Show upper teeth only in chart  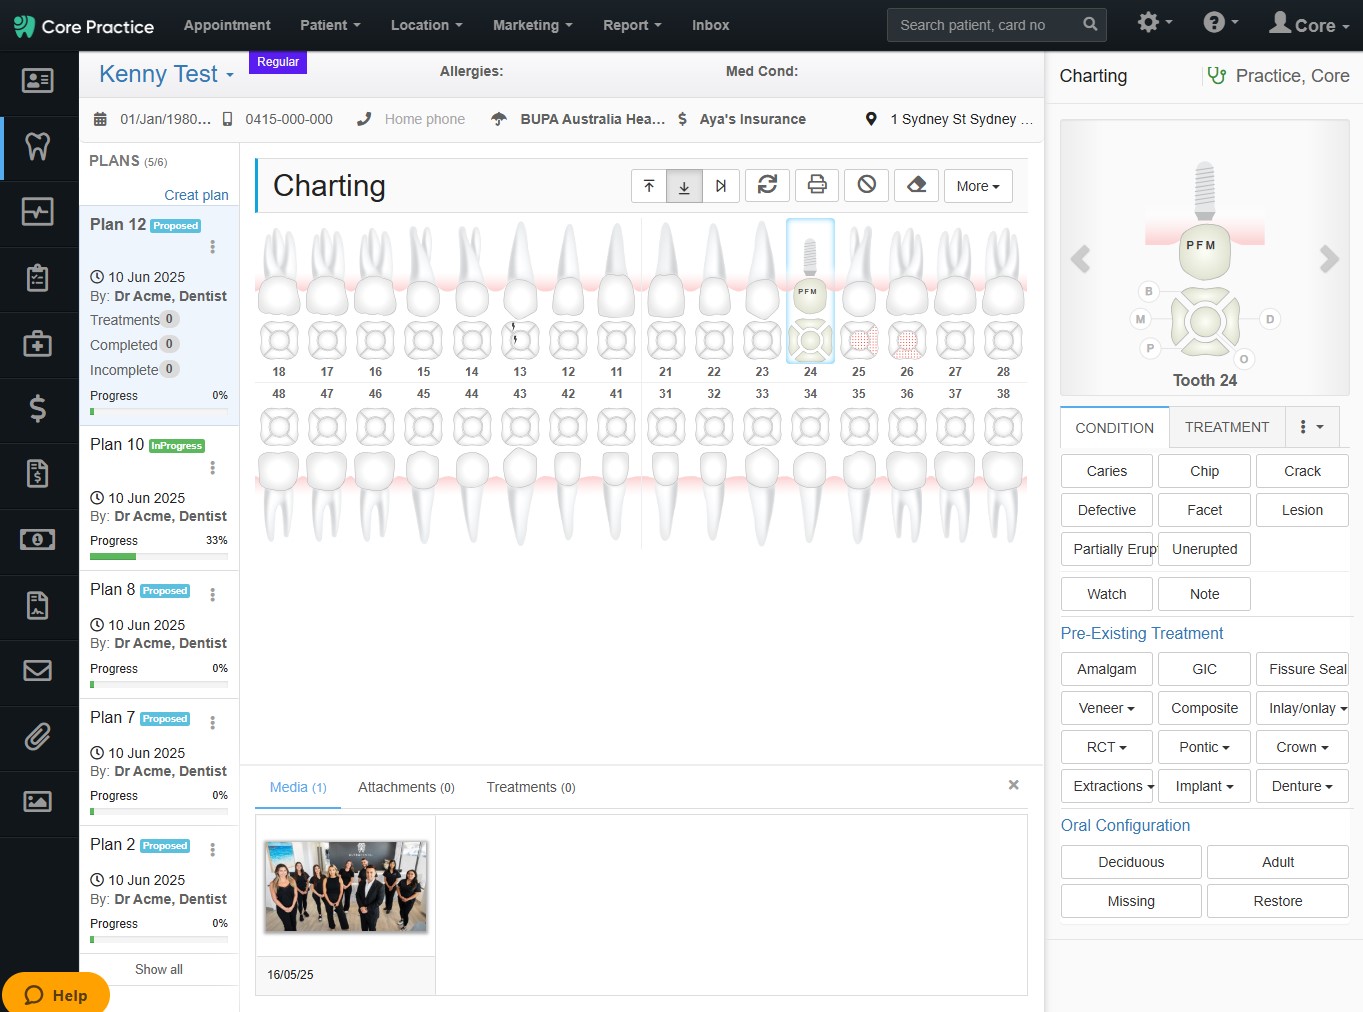(649, 186)
